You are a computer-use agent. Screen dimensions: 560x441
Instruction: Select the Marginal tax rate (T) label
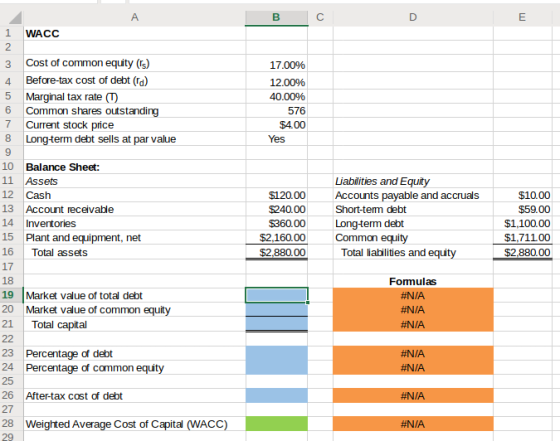tap(72, 97)
